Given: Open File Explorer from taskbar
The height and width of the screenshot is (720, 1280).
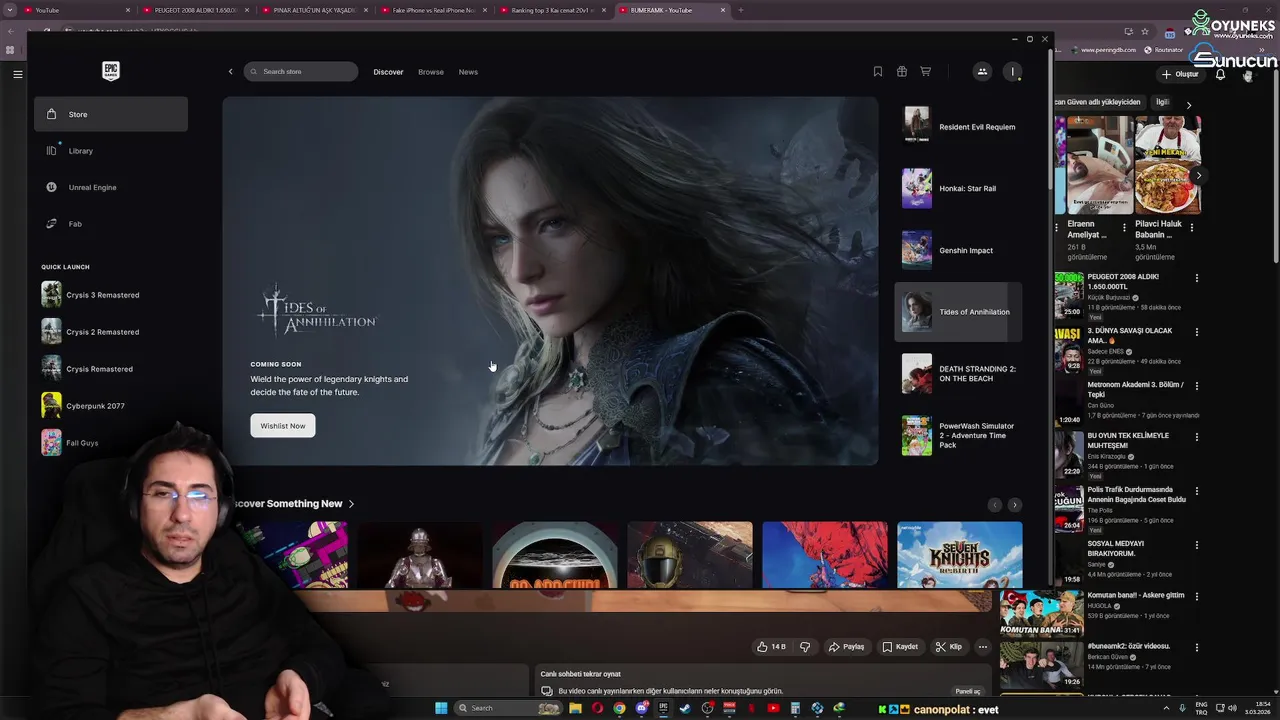Looking at the screenshot, I should [575, 708].
